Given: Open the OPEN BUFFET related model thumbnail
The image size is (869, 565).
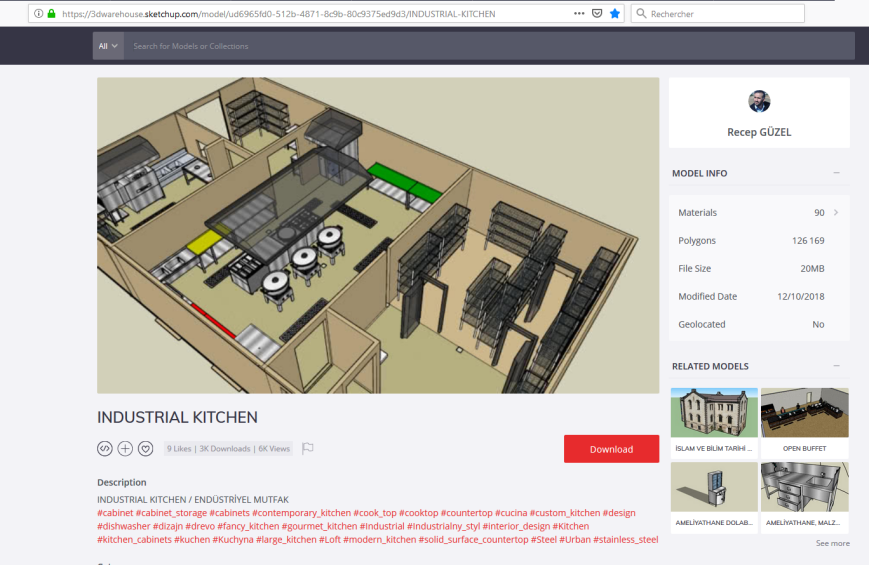Looking at the screenshot, I should pos(804,415).
